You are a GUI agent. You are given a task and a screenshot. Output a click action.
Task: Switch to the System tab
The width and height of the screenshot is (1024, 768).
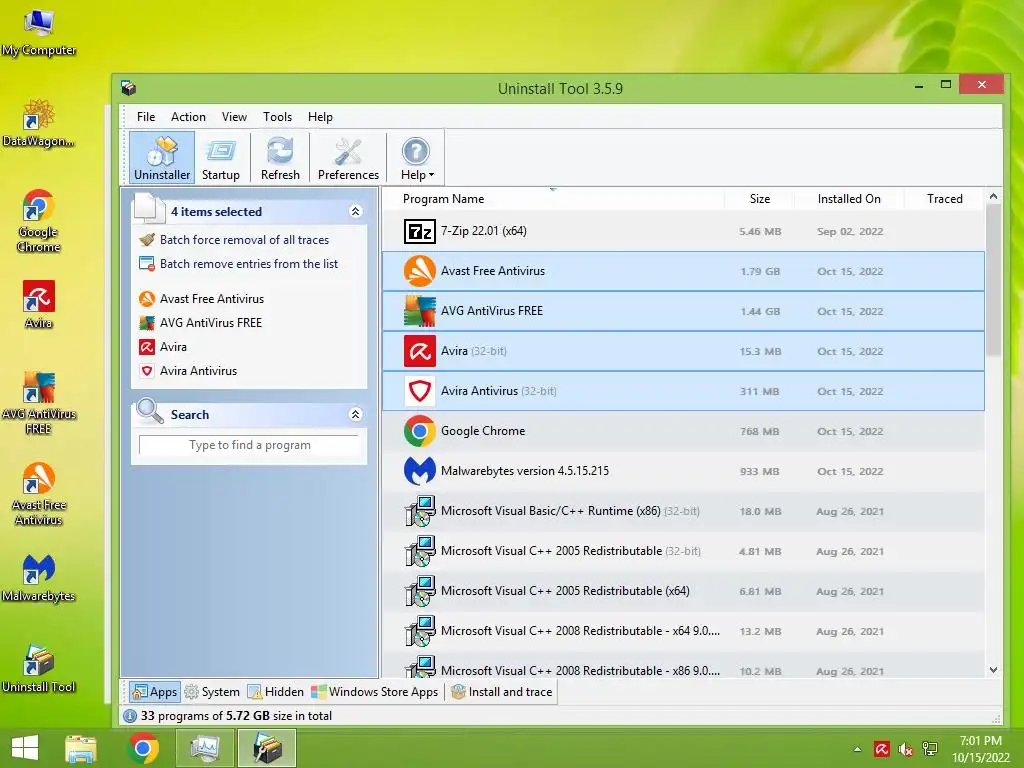[212, 692]
